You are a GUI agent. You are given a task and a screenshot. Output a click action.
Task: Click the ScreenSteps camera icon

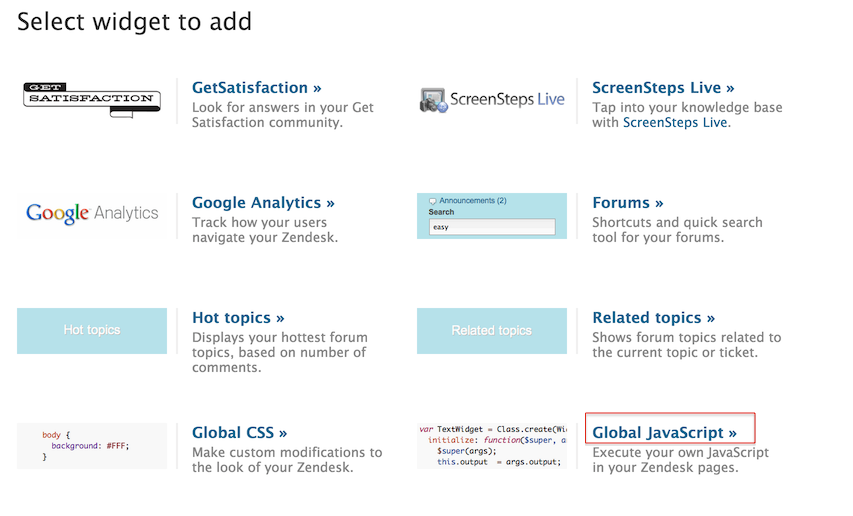pyautogui.click(x=433, y=101)
